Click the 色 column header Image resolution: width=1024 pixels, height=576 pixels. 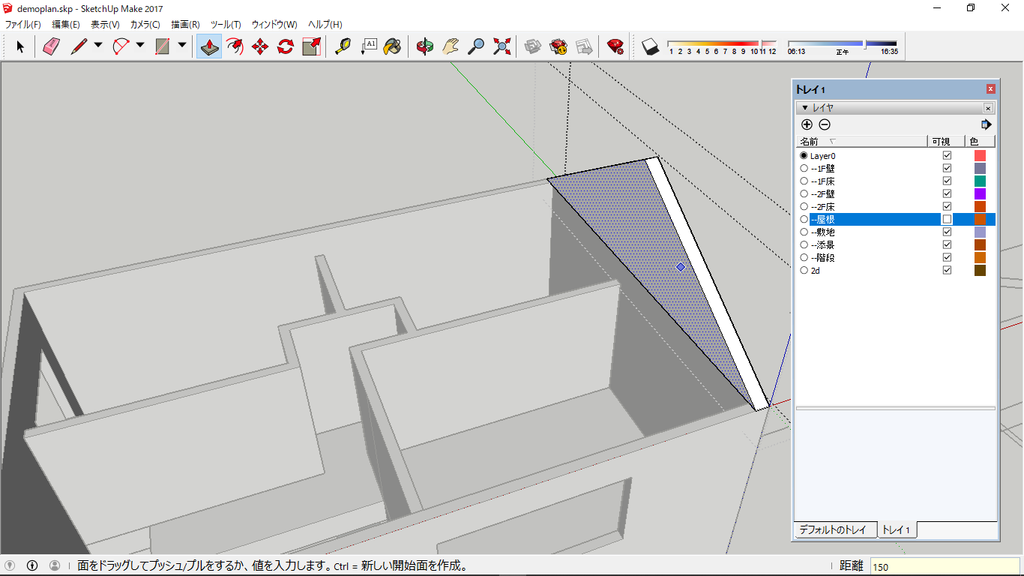980,141
